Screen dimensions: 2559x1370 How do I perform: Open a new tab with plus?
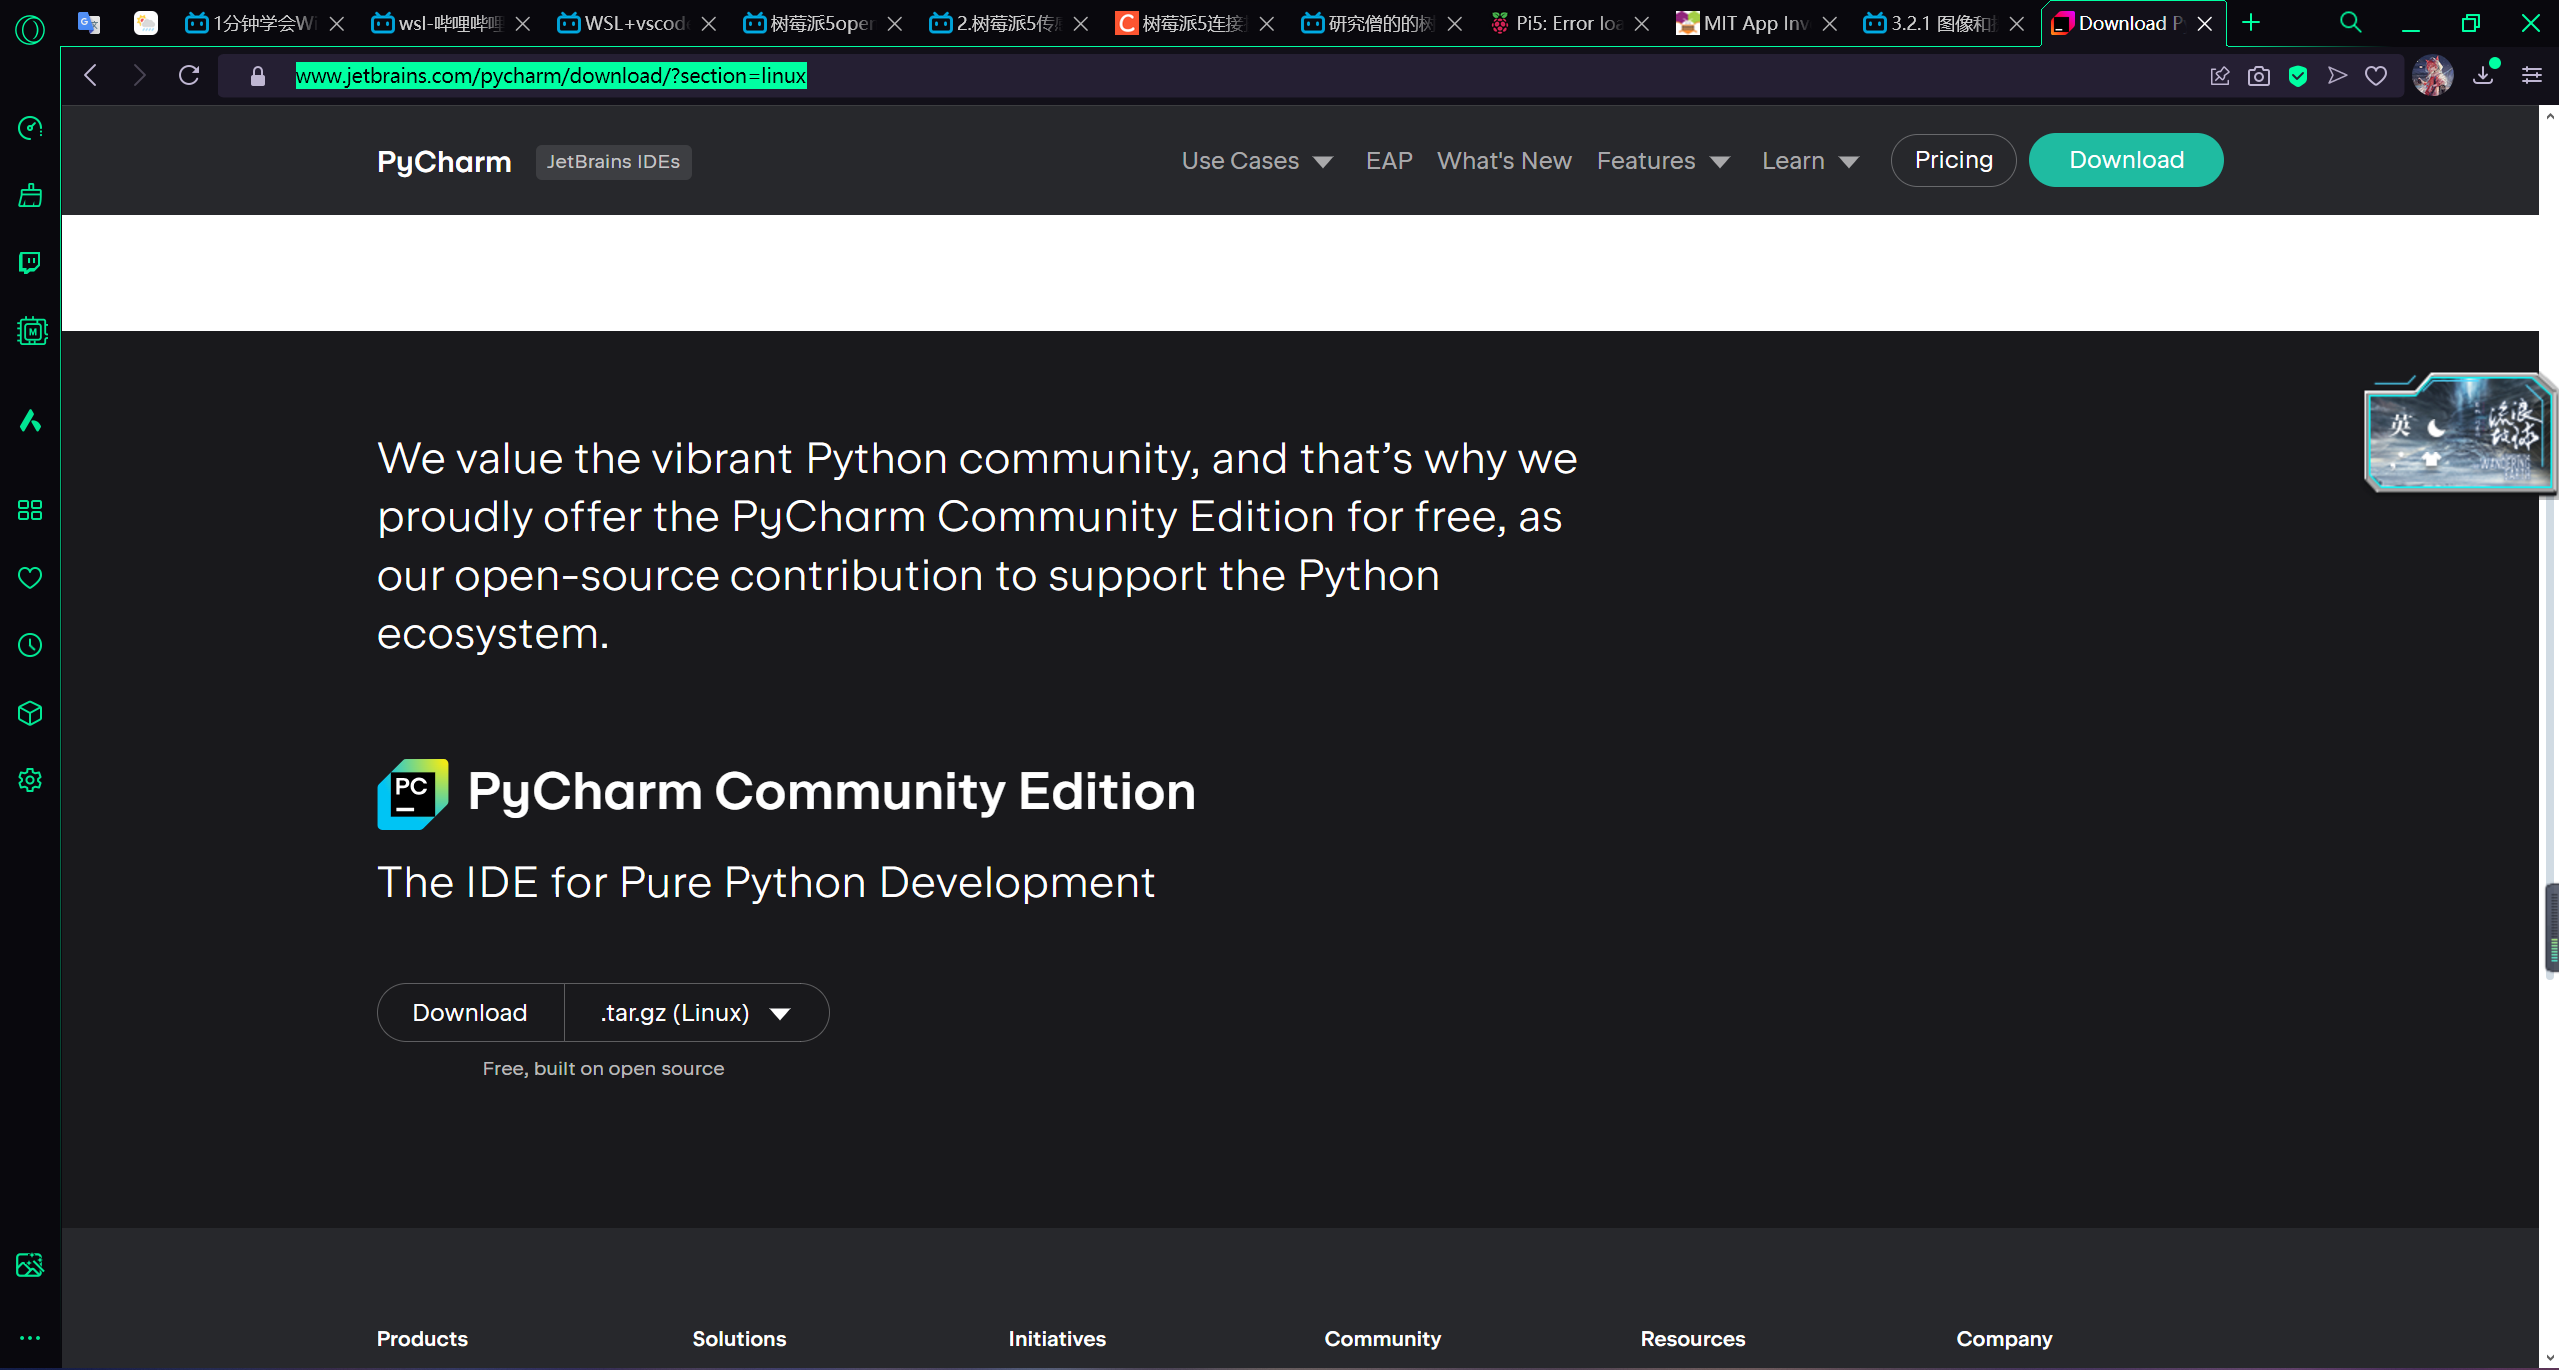coord(2251,23)
